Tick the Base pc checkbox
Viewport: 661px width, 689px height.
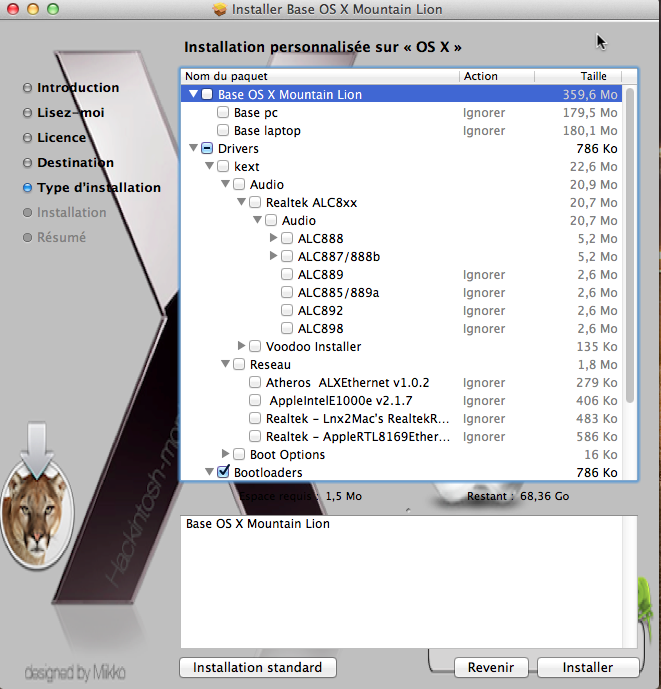[223, 112]
